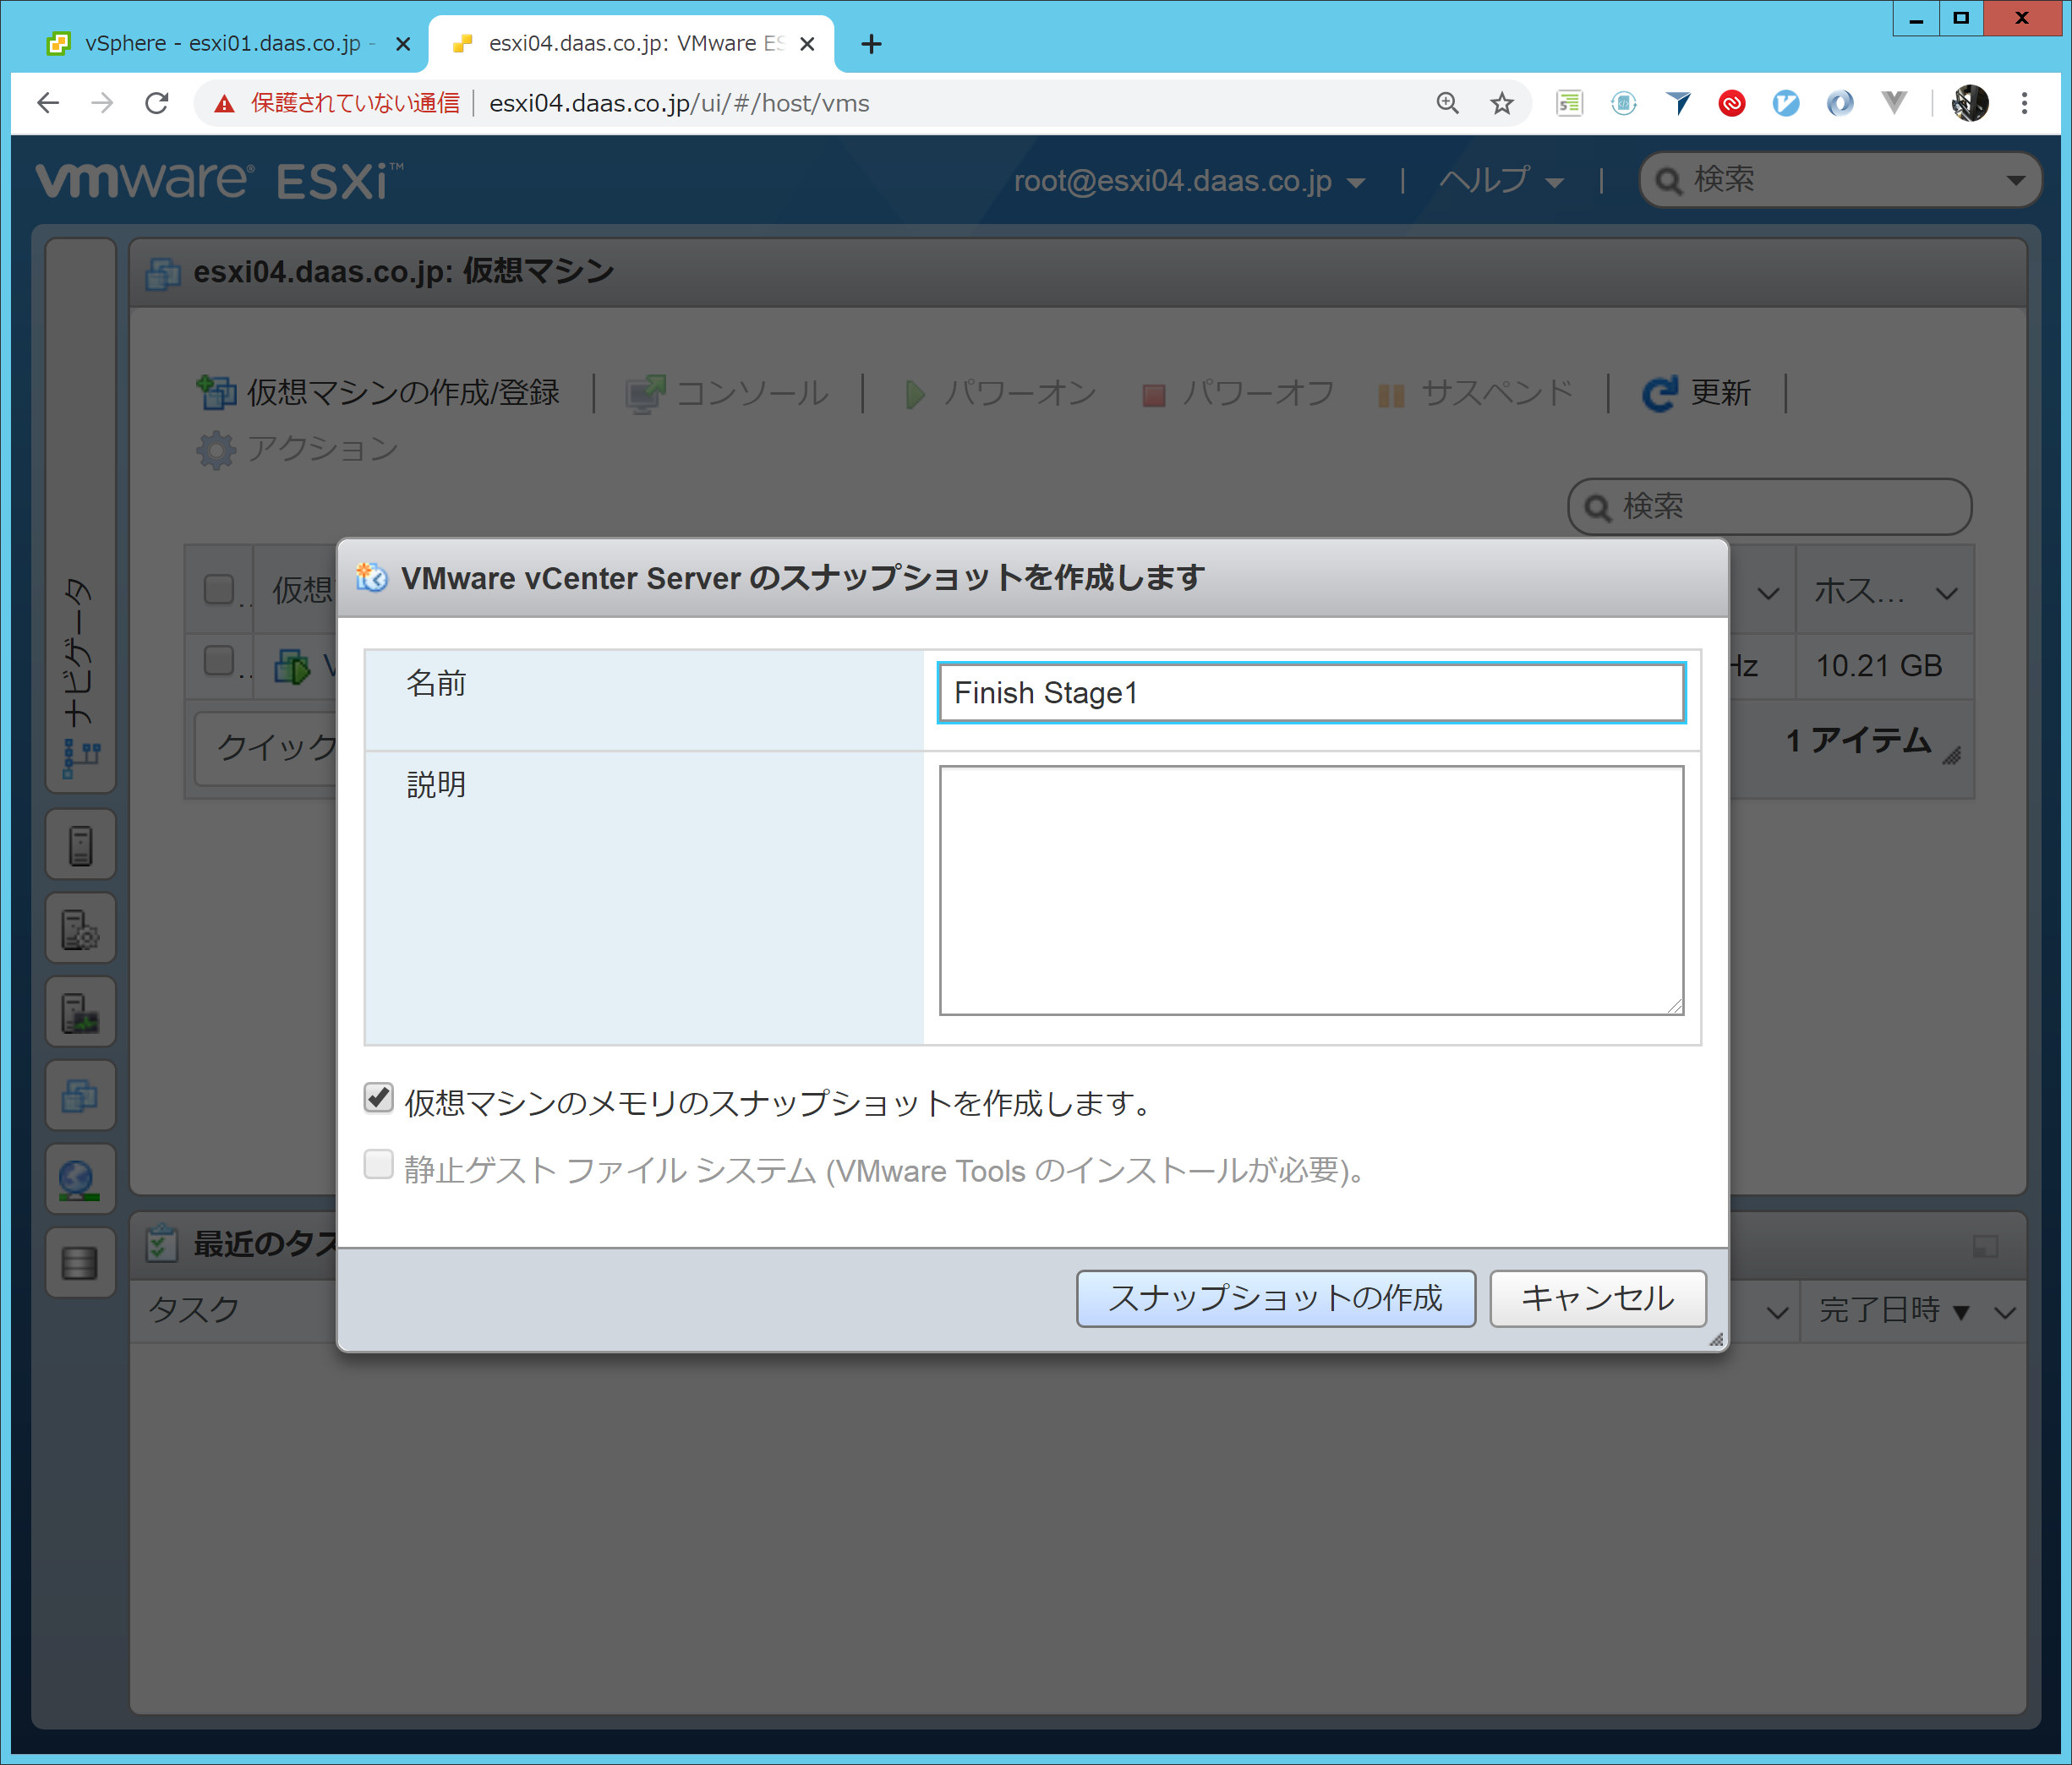Close the vSphere esxi01 browser tab
The height and width of the screenshot is (1765, 2072).
coord(403,44)
